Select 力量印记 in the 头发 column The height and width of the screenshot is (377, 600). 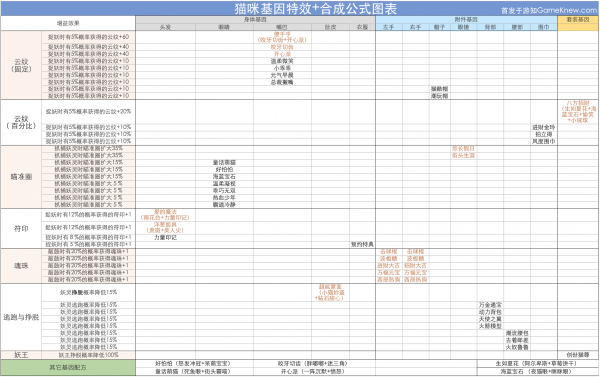165,237
